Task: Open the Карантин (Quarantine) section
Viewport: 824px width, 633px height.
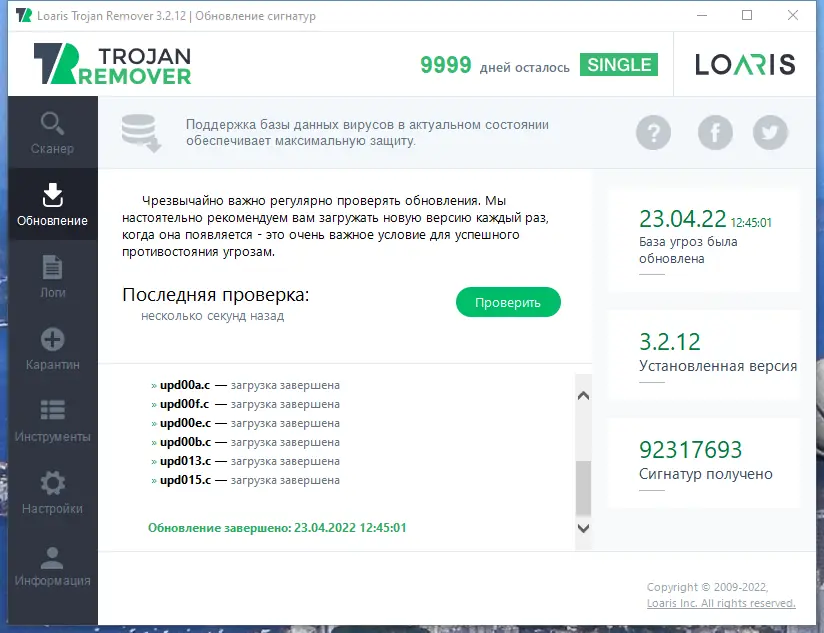Action: [52, 348]
